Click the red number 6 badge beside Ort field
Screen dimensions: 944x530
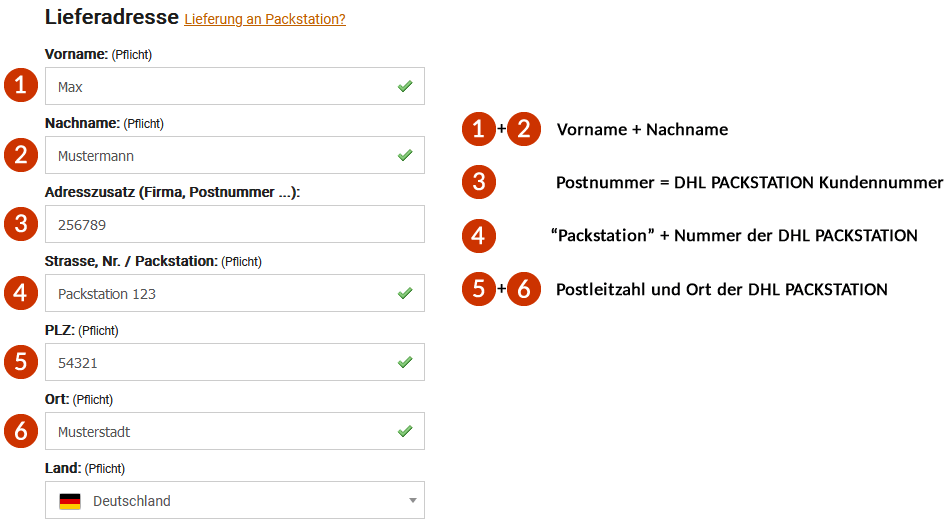pos(21,431)
